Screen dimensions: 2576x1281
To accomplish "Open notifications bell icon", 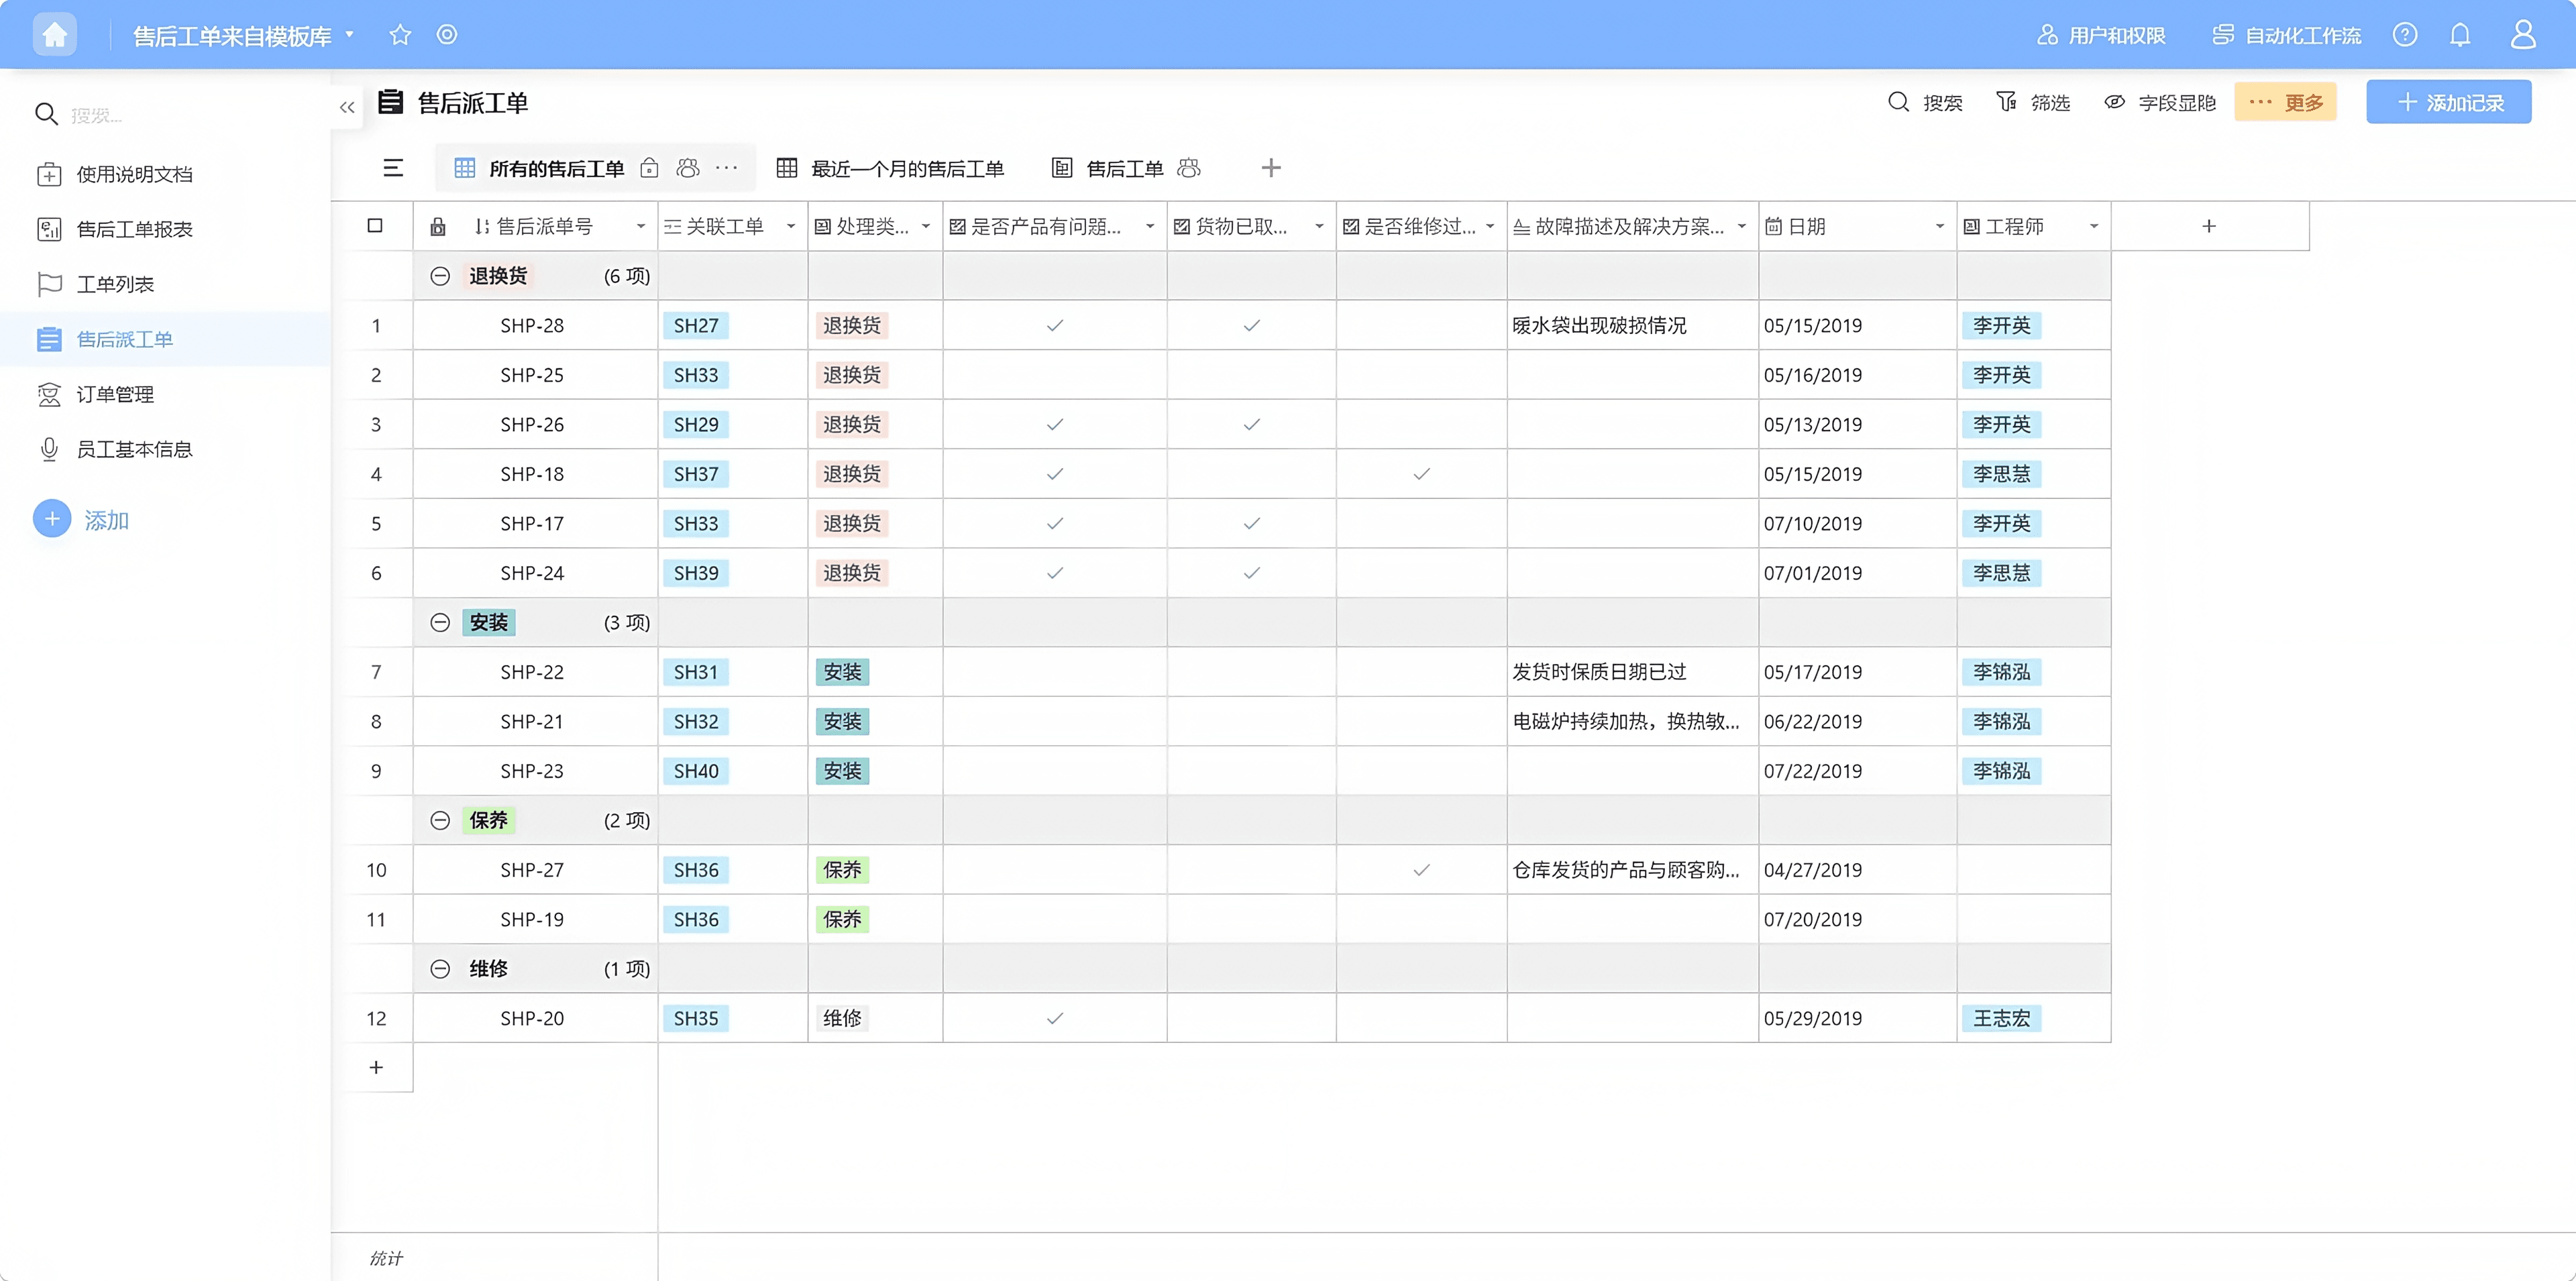I will point(2460,35).
